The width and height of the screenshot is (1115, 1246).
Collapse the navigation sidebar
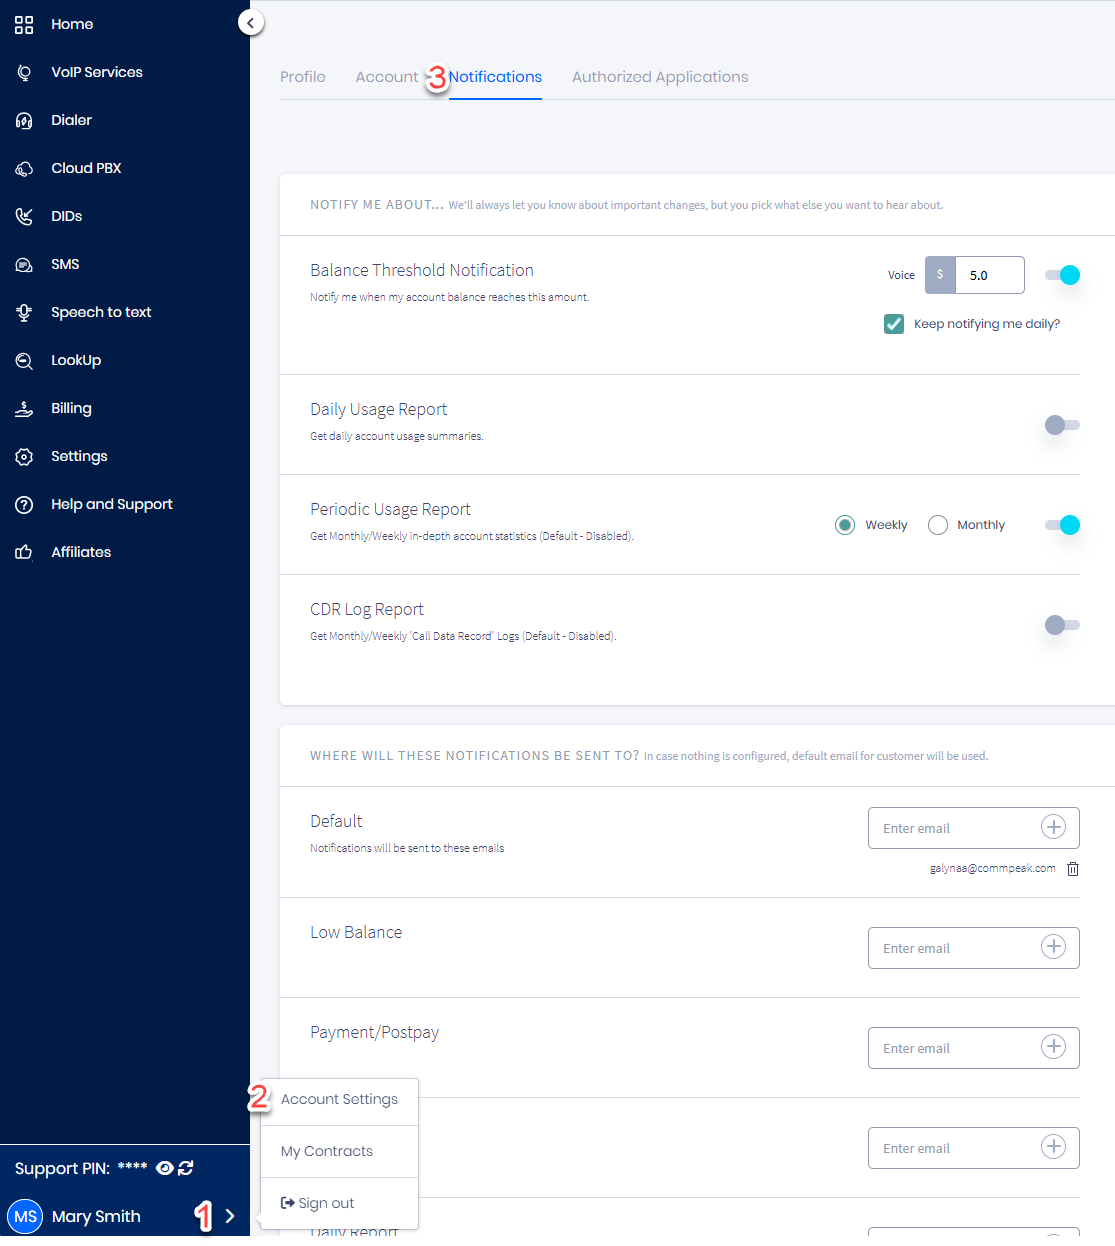[250, 21]
